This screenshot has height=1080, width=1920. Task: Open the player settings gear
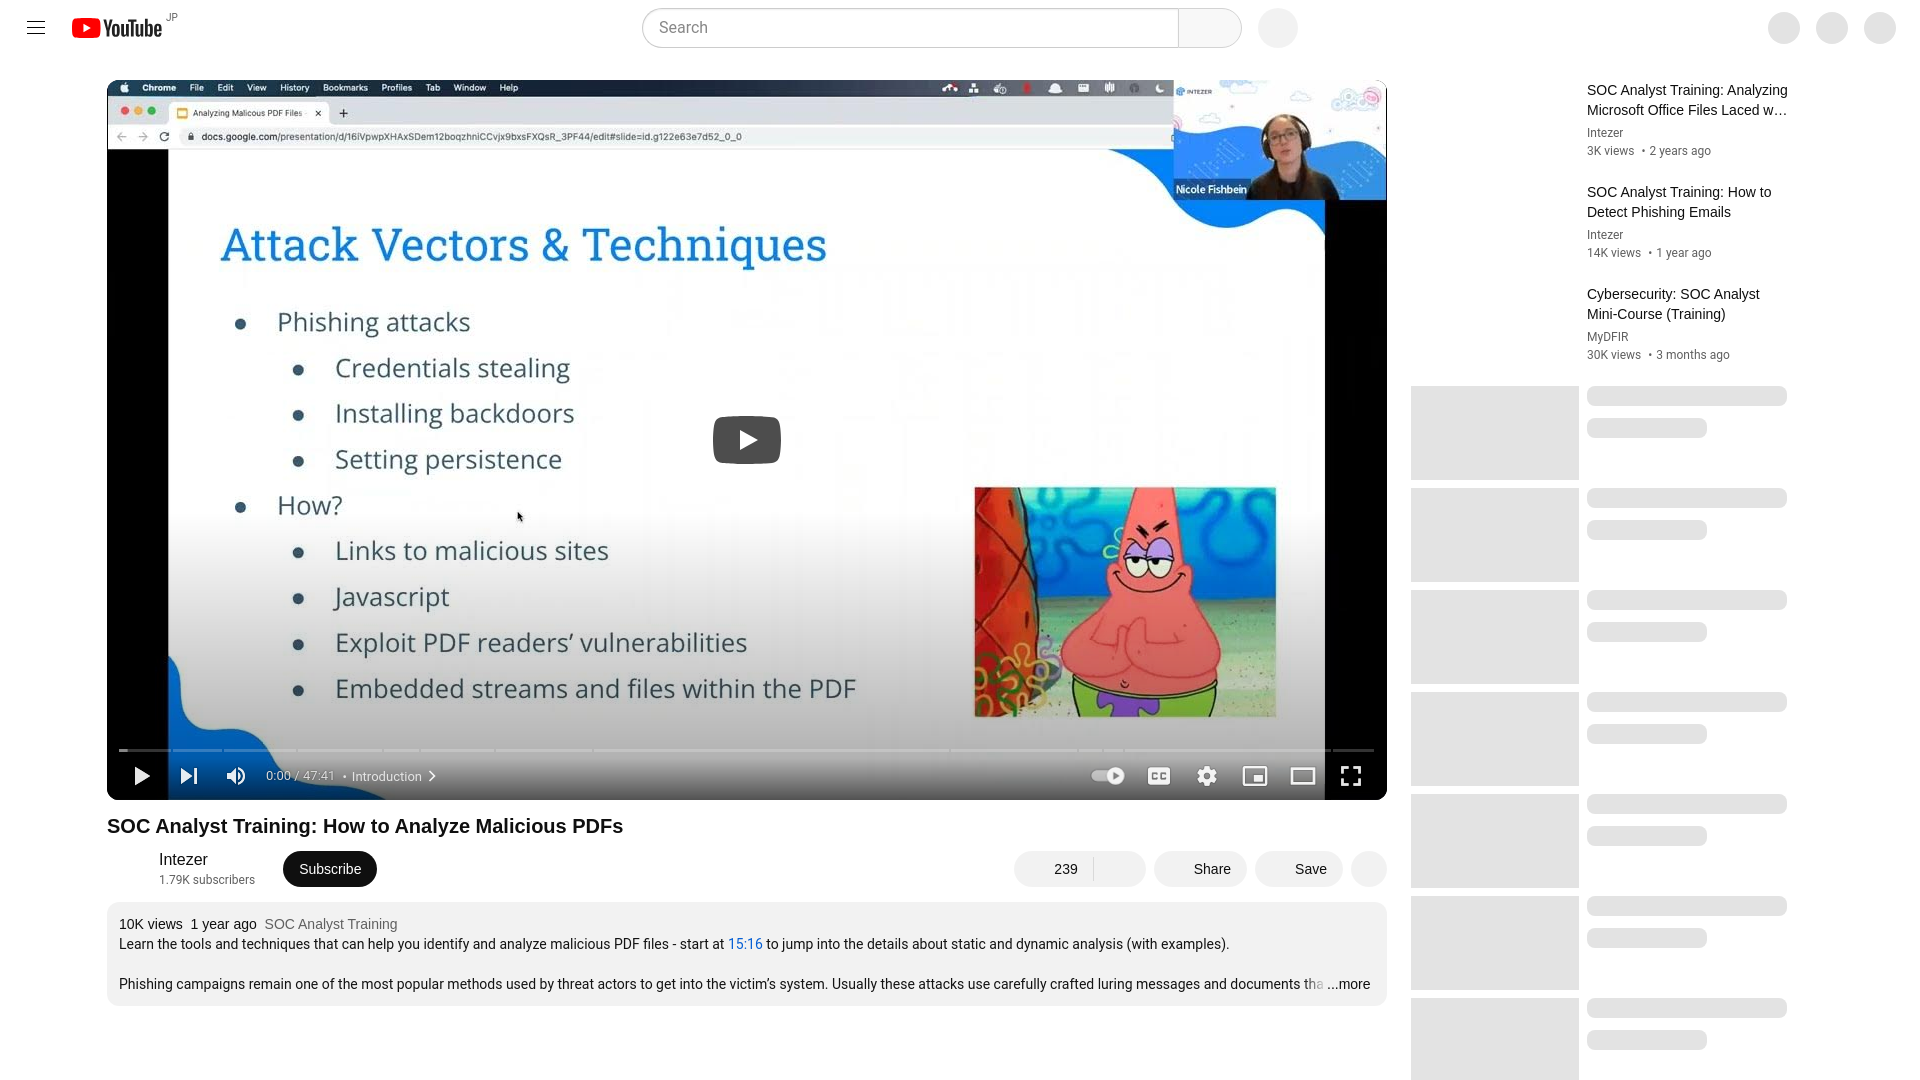pyautogui.click(x=1207, y=776)
